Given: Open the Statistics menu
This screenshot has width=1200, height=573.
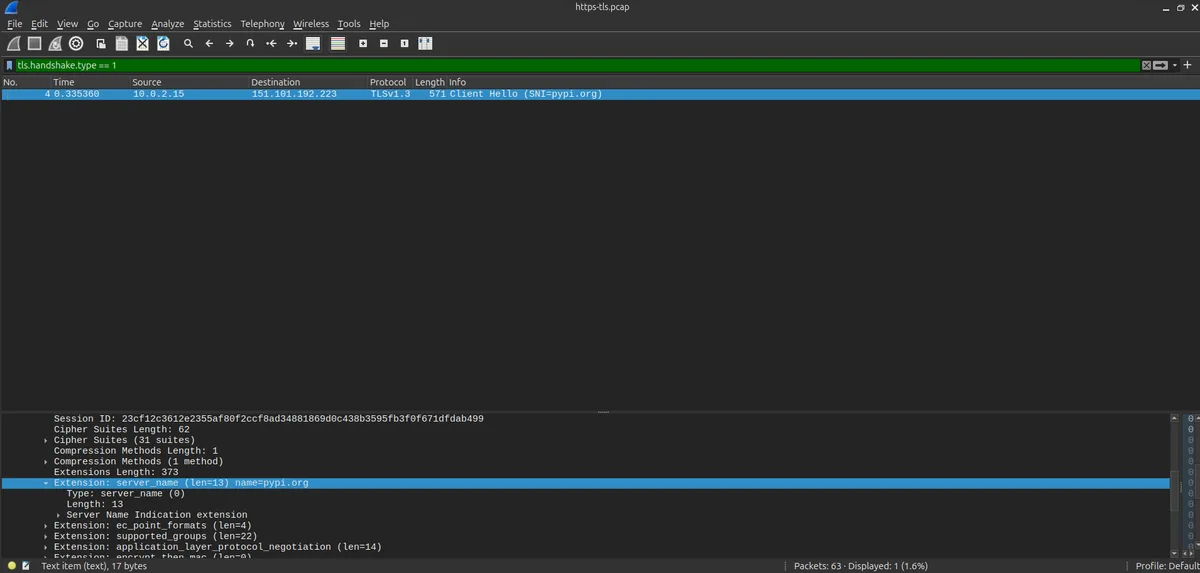Looking at the screenshot, I should click(212, 24).
